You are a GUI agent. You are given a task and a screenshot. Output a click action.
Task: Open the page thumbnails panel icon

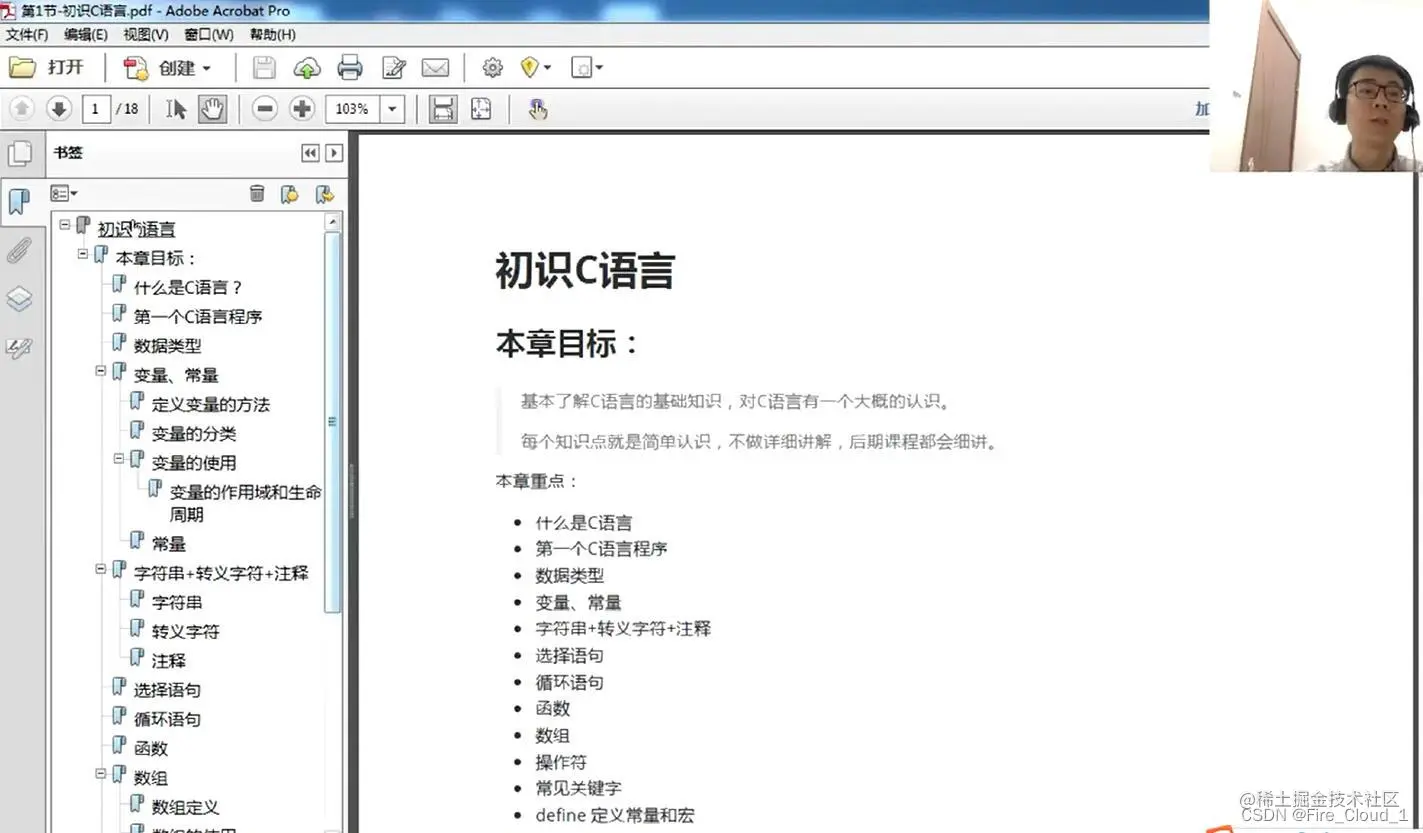22,152
